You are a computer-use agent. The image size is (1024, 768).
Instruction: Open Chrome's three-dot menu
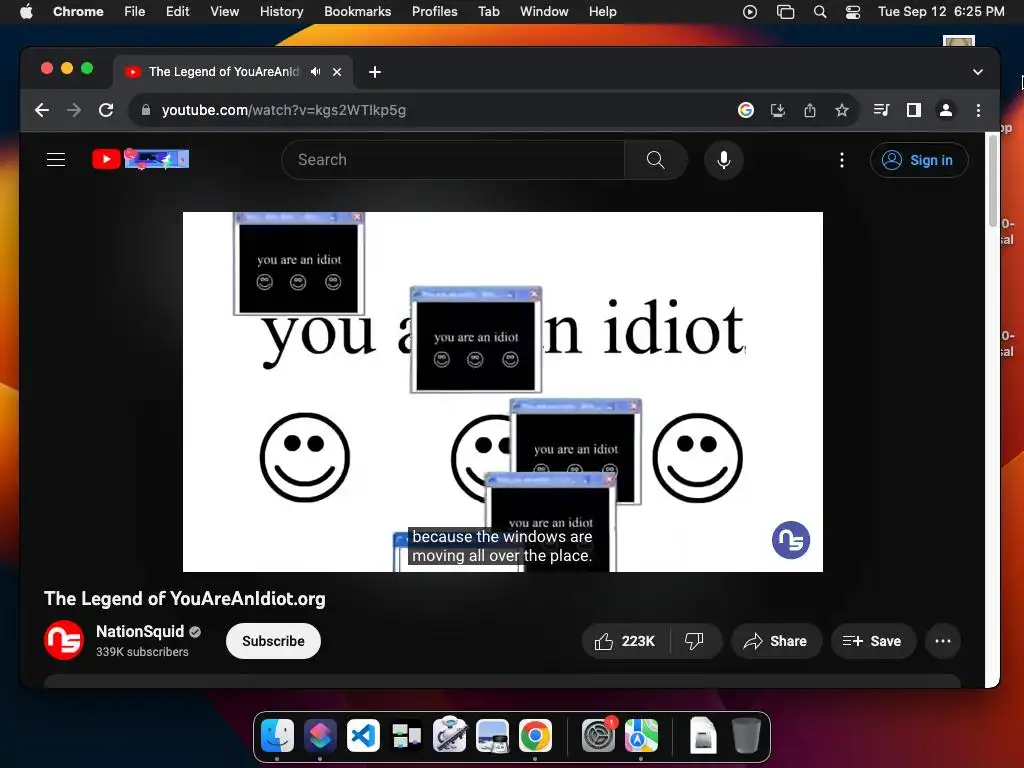(x=978, y=110)
